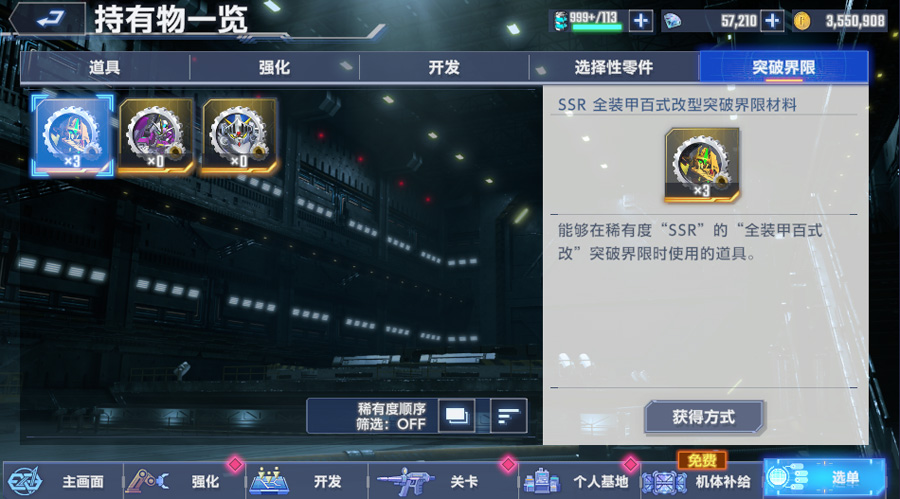Switch to the 开发 tab
The image size is (900, 499).
coord(444,68)
